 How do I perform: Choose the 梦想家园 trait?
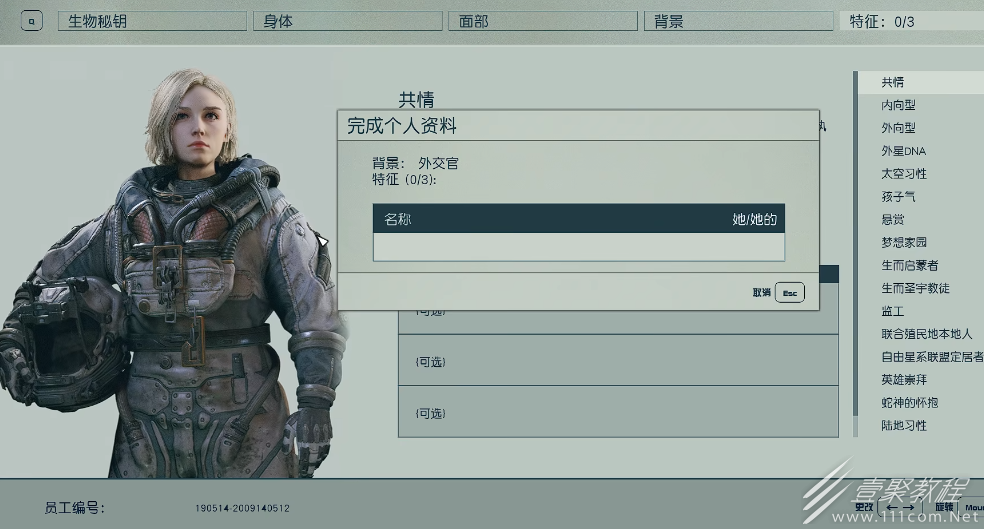(x=904, y=242)
